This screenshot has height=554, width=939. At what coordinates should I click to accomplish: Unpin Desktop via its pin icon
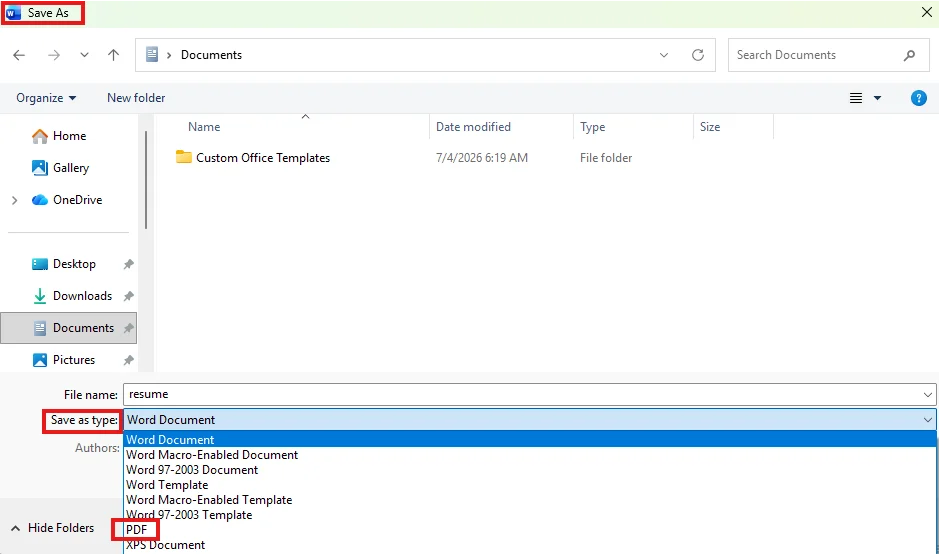click(x=128, y=264)
